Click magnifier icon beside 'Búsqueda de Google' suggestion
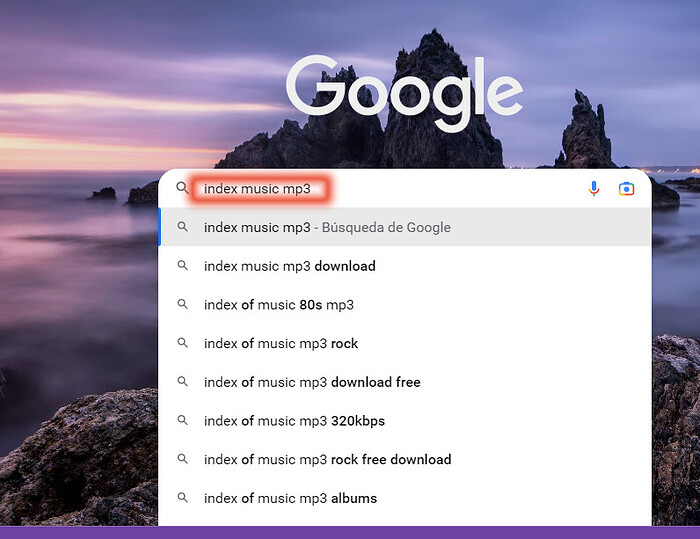Viewport: 700px width, 539px height. [182, 226]
